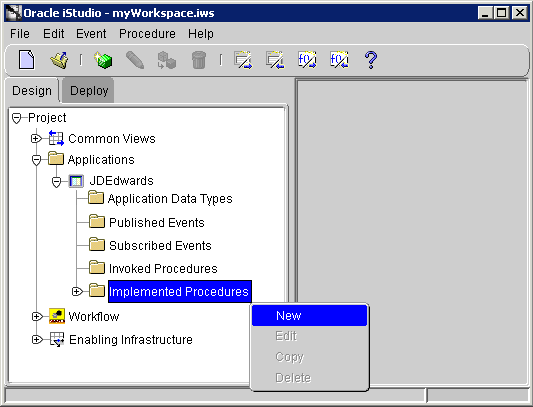Expand the Common Views node
Viewport: 533px width, 407px height.
36,139
